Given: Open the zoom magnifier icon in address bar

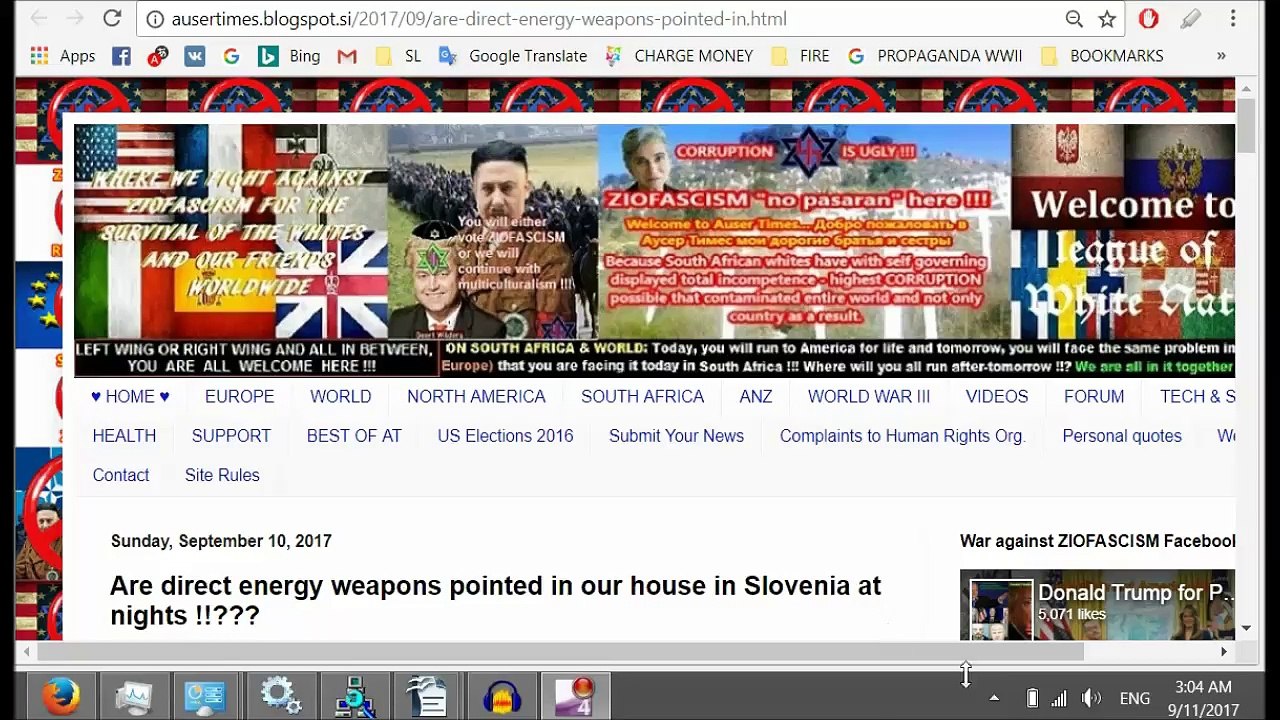Looking at the screenshot, I should [x=1074, y=19].
